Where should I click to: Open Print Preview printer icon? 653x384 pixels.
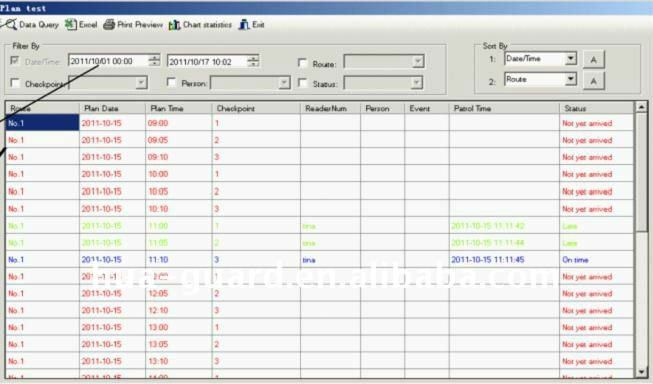click(109, 25)
